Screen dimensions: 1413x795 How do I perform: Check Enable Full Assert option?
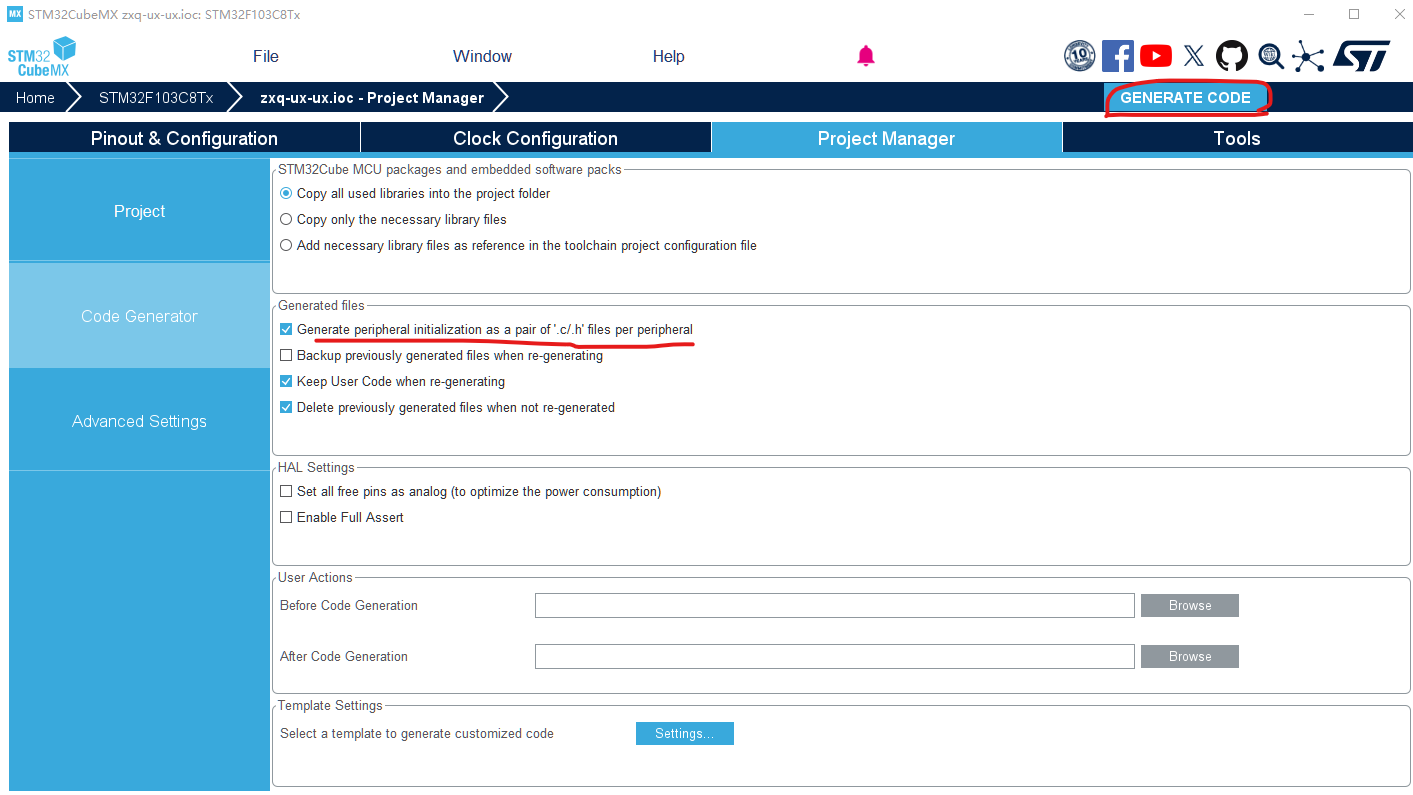286,517
